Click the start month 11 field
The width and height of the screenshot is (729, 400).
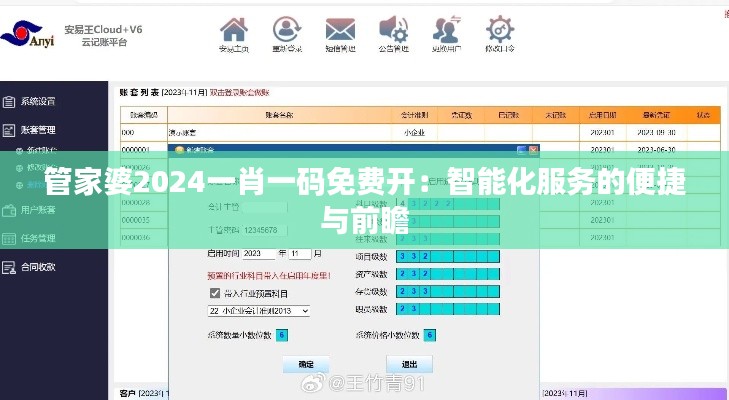[303, 253]
